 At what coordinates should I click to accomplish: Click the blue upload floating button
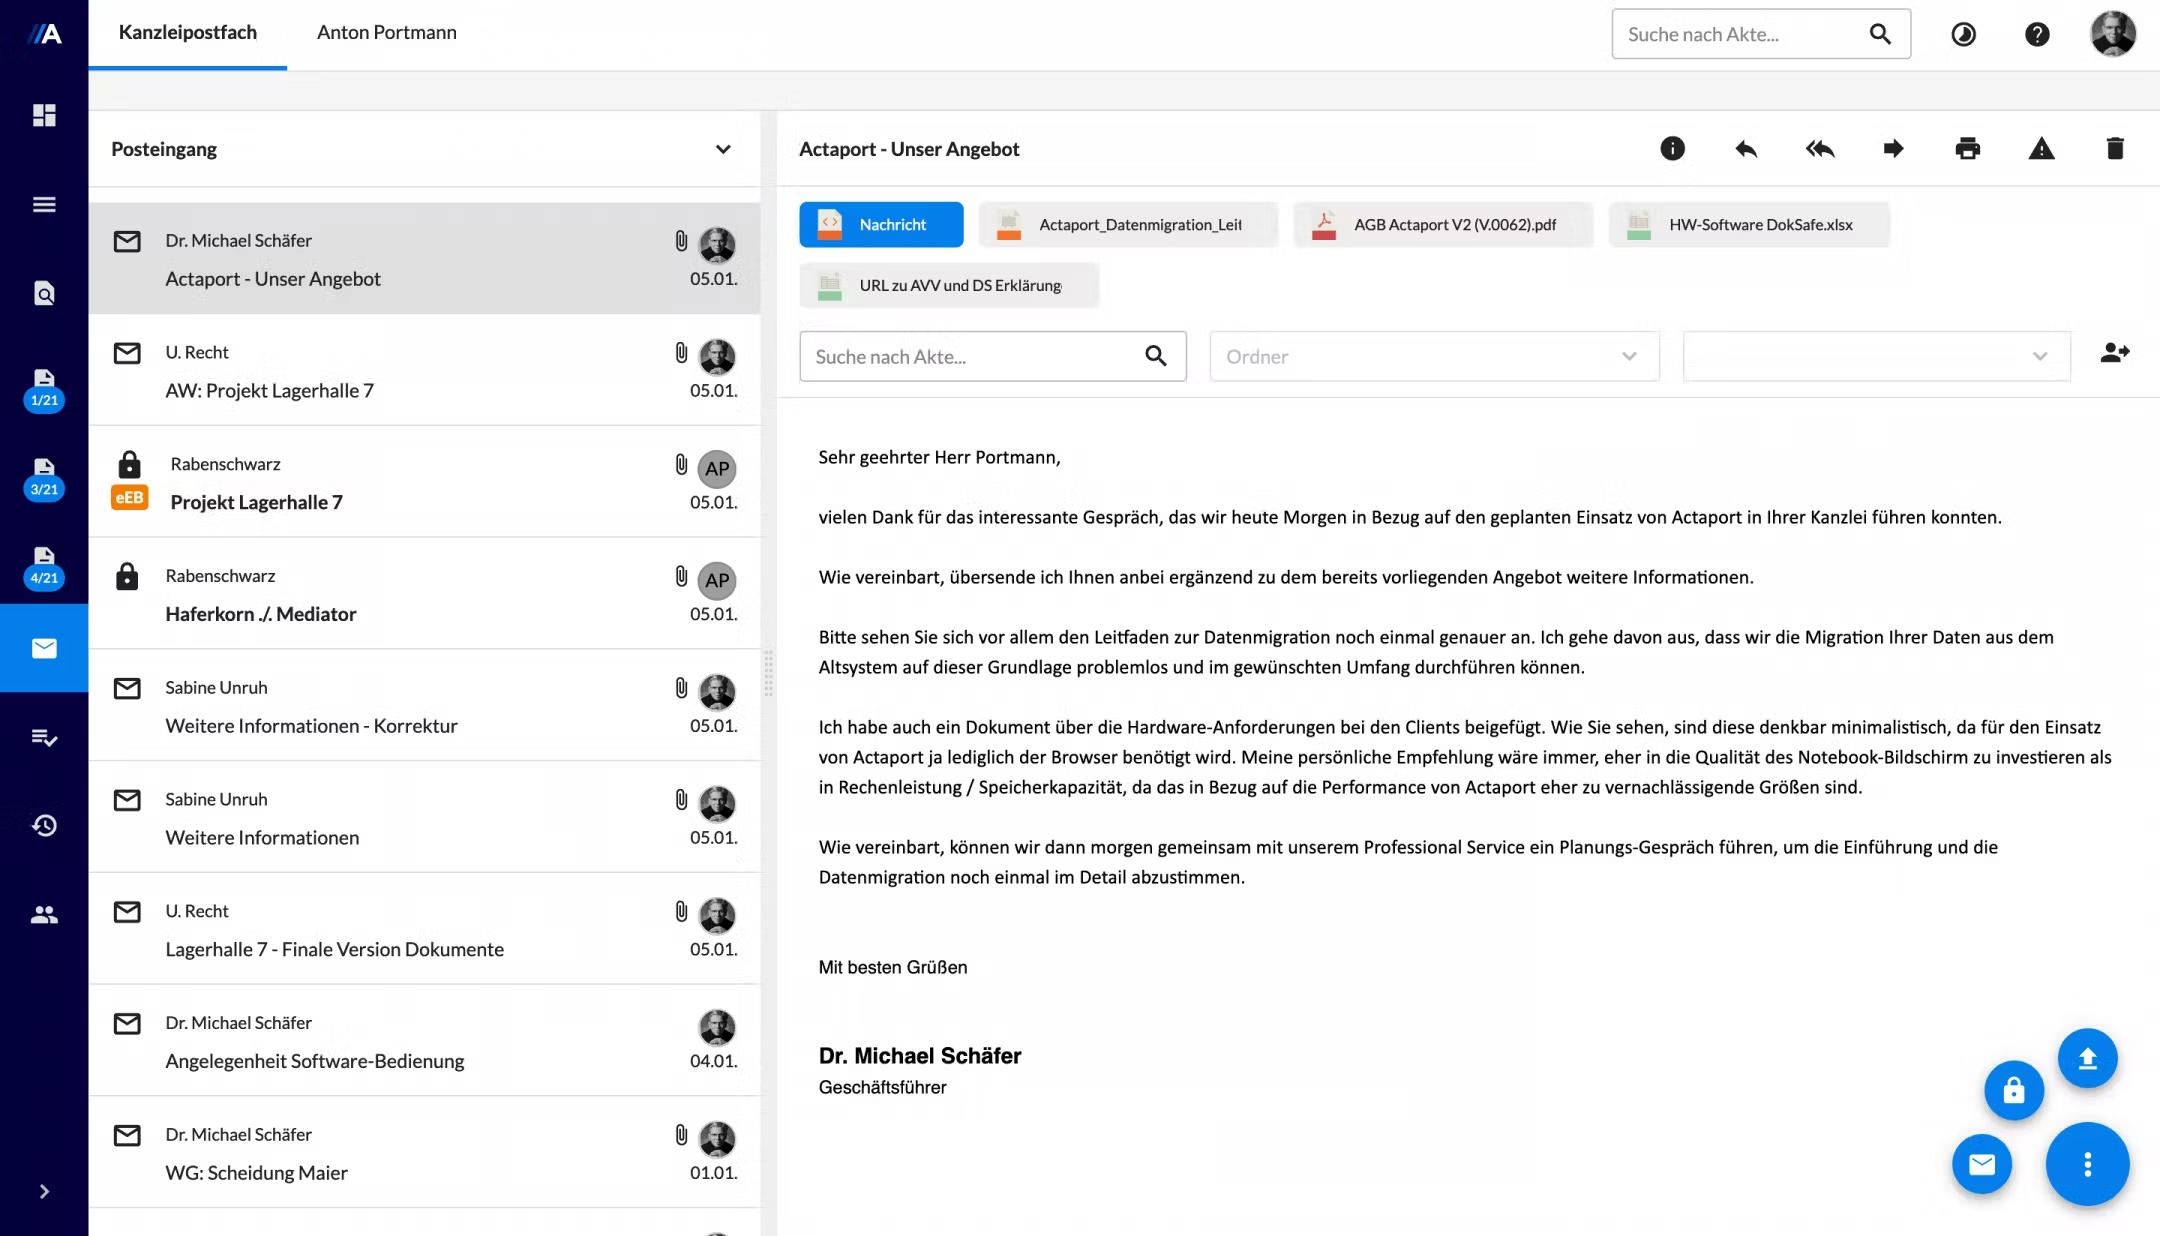[2087, 1058]
